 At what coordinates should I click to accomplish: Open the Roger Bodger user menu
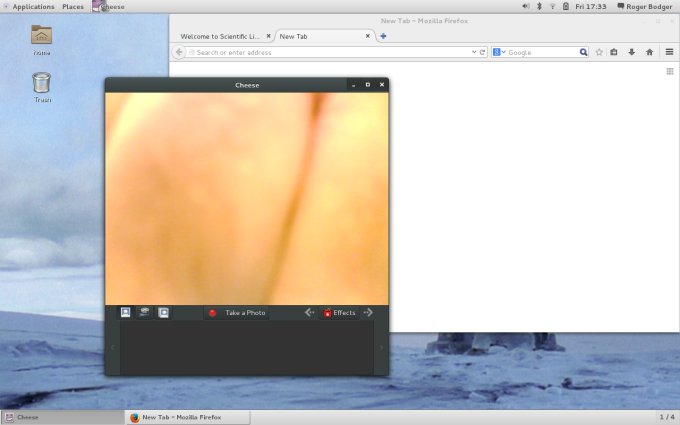[643, 6]
